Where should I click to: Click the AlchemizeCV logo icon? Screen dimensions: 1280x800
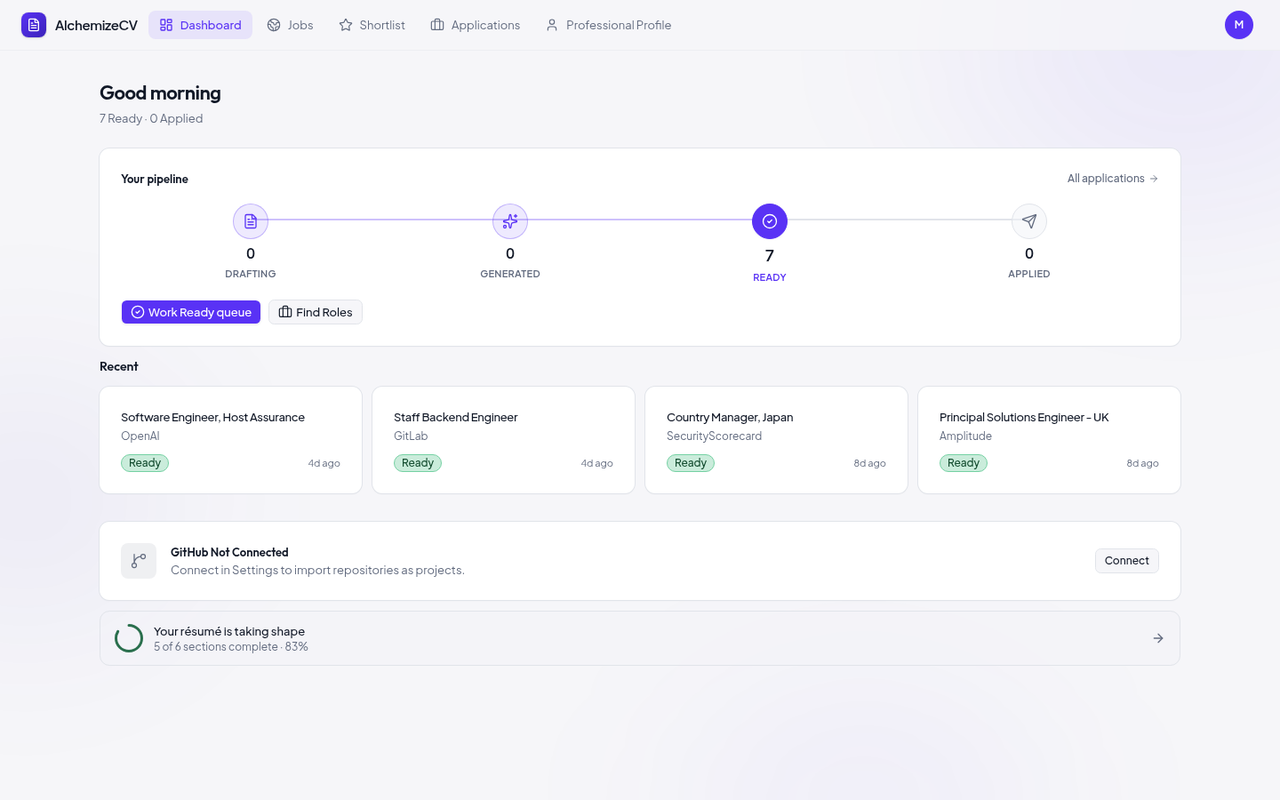34,25
